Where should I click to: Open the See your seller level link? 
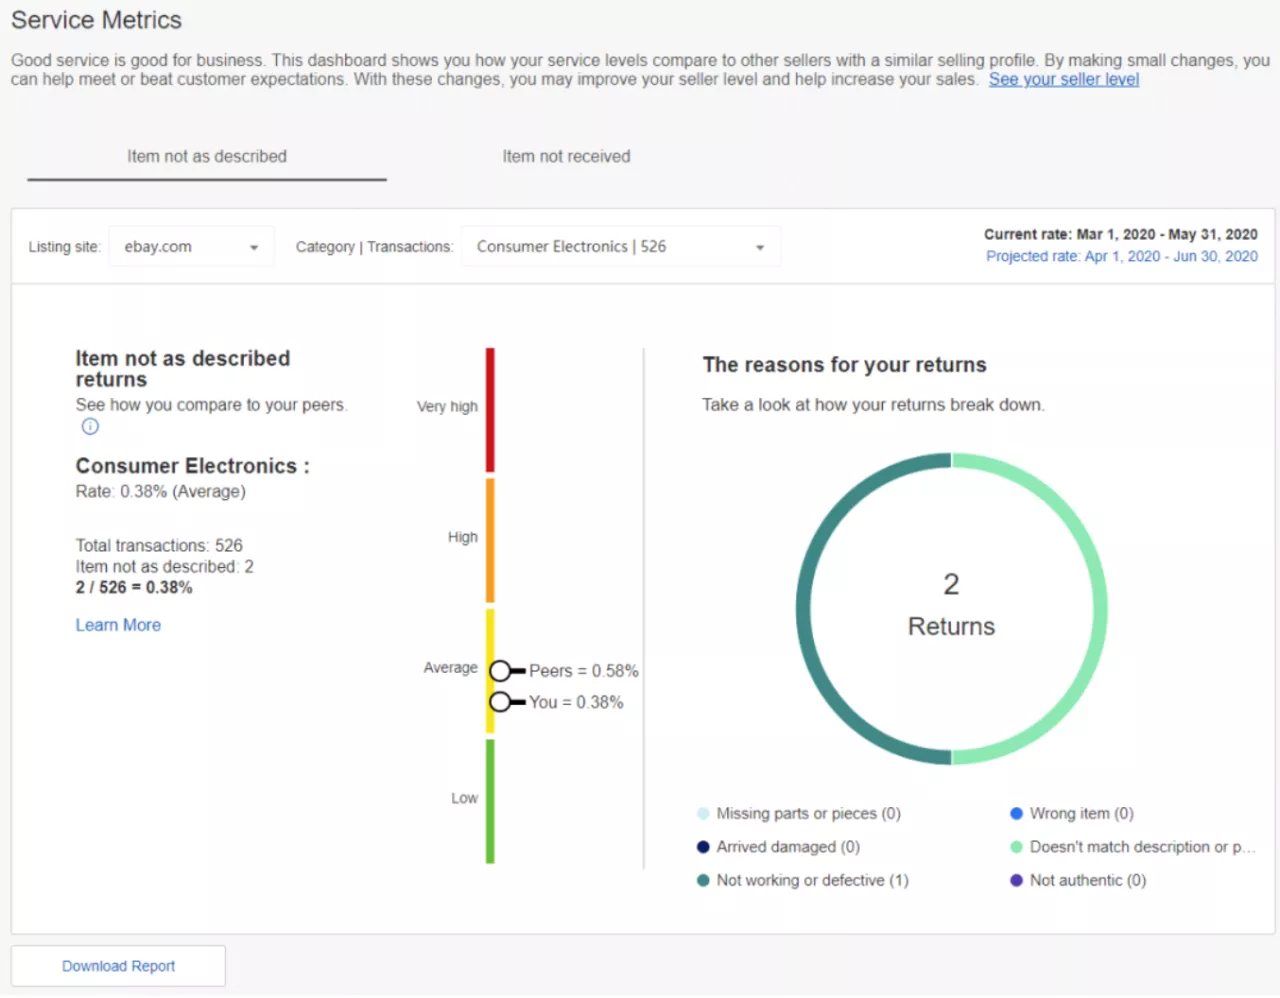[x=1063, y=80]
